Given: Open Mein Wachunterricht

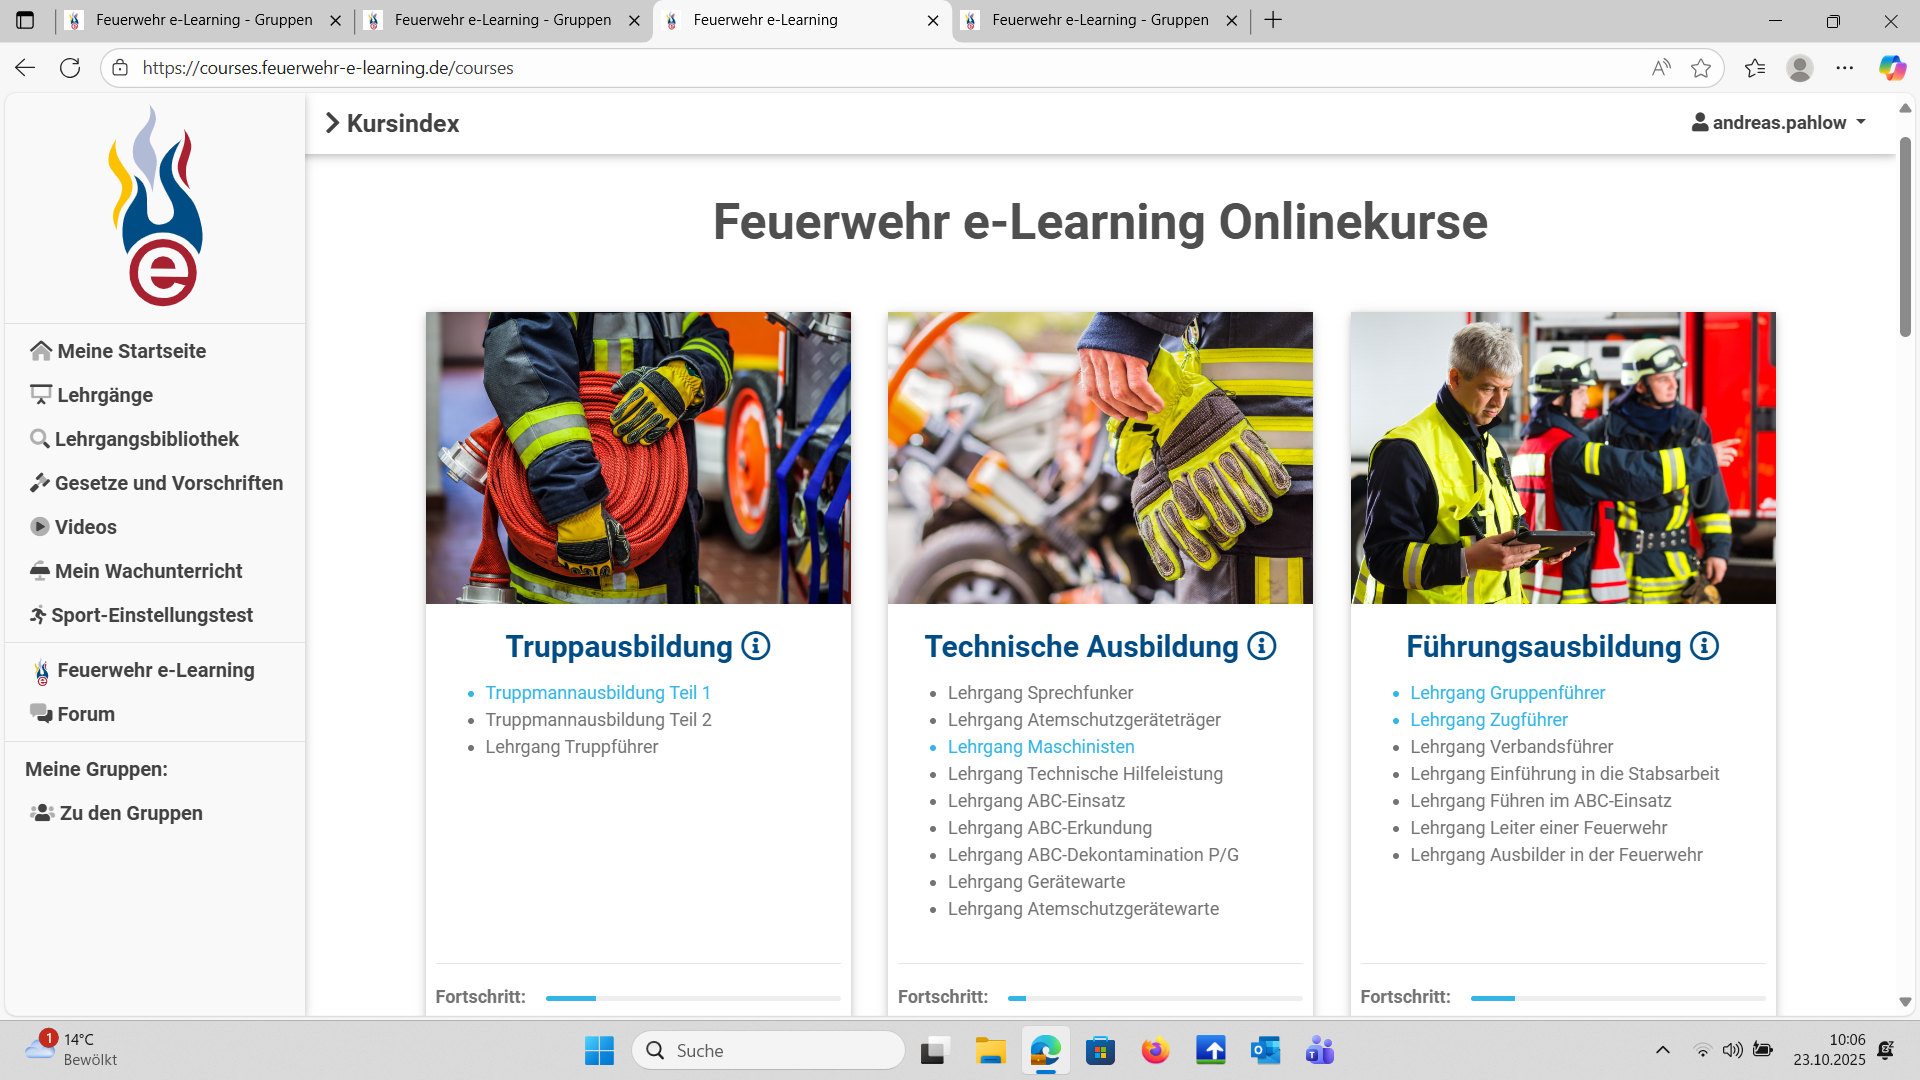Looking at the screenshot, I should pos(148,571).
